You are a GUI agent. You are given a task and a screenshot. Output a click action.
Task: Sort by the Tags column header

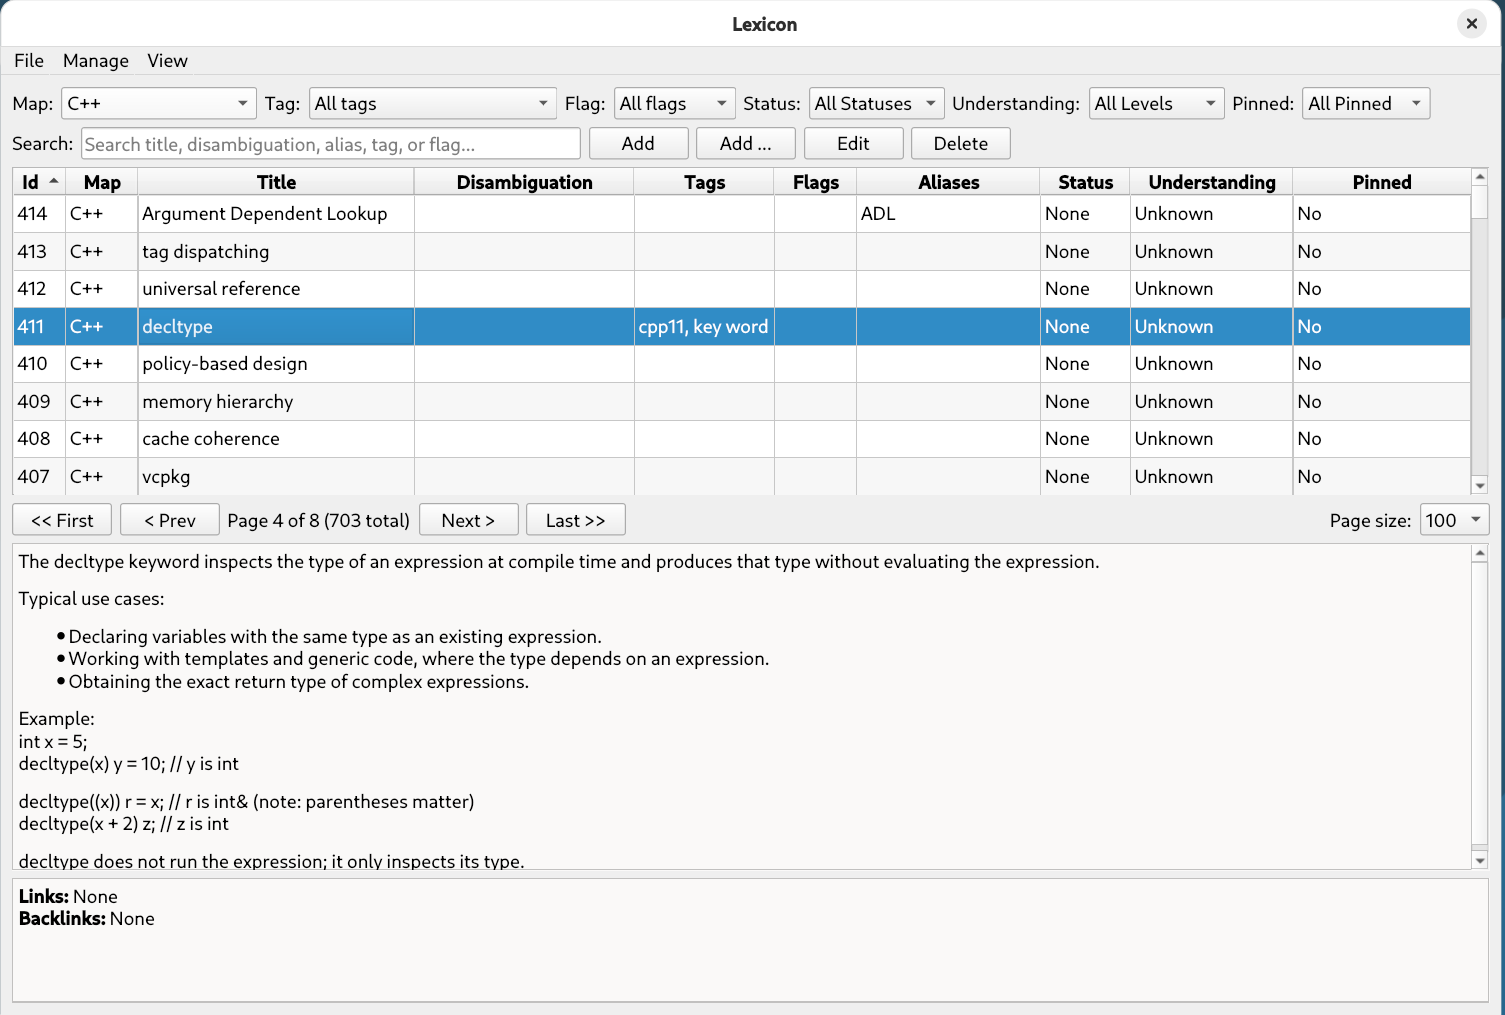tap(704, 182)
